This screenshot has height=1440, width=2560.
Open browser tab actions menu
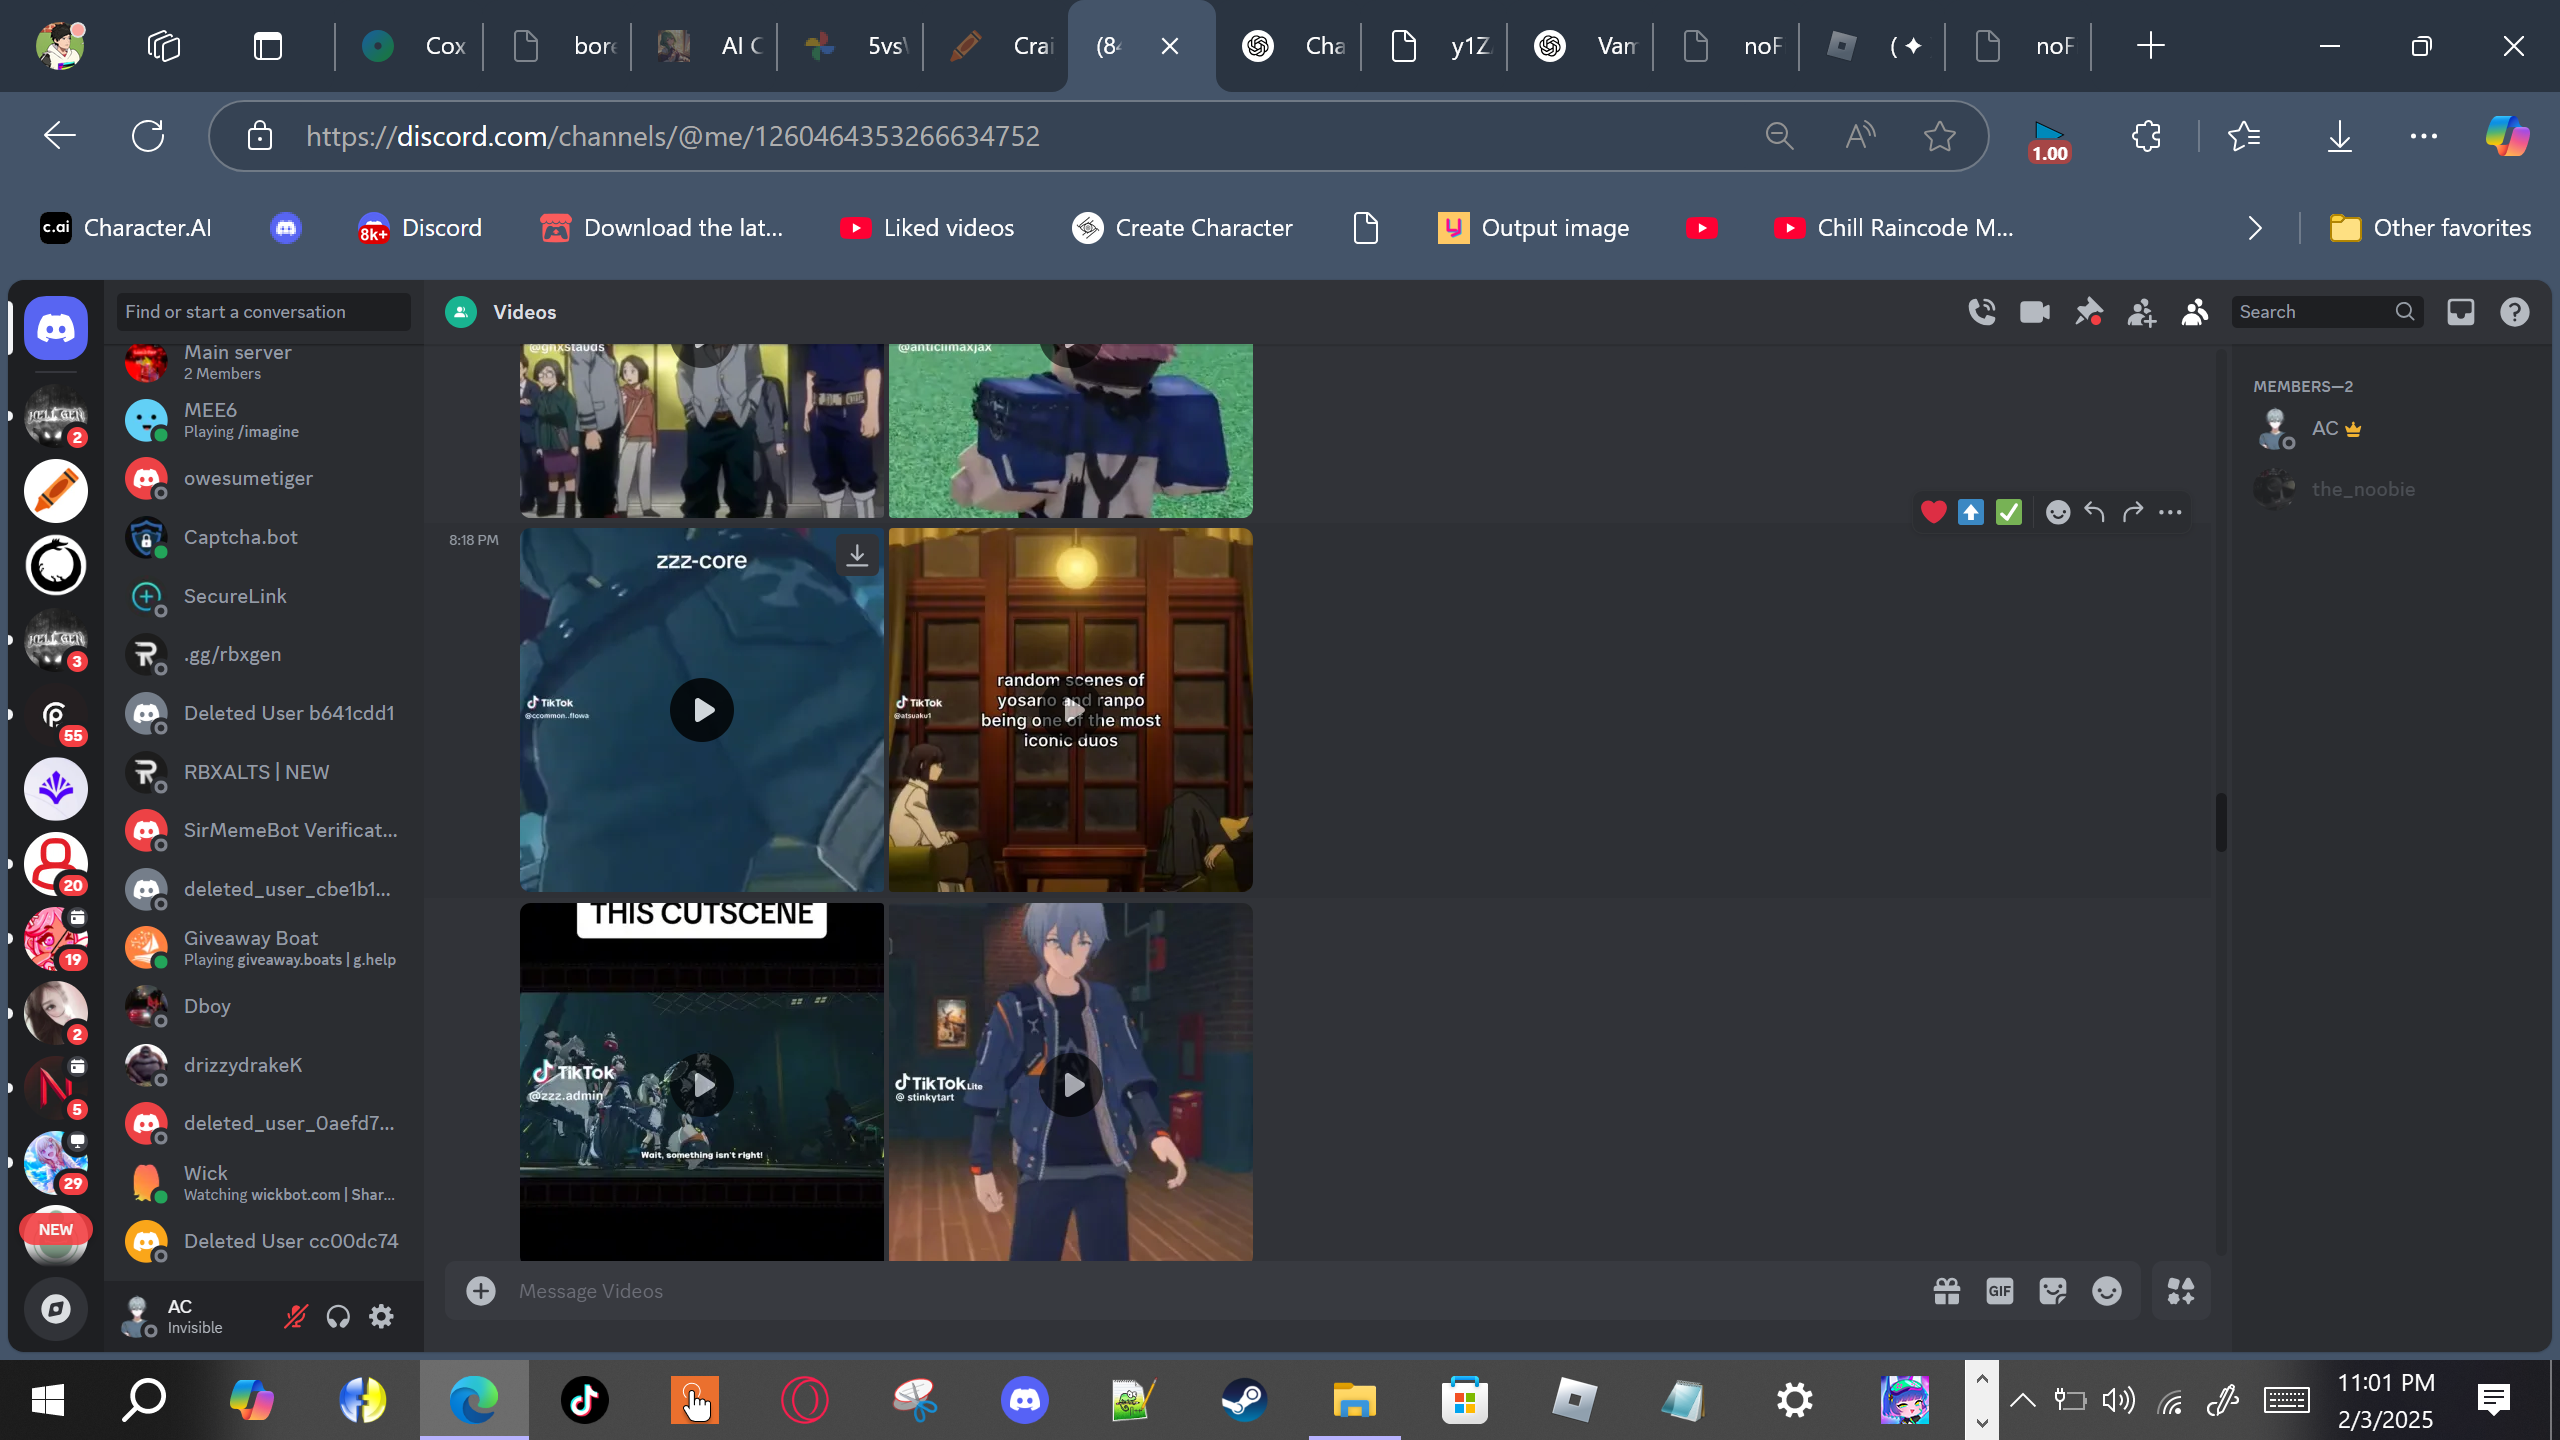click(268, 46)
